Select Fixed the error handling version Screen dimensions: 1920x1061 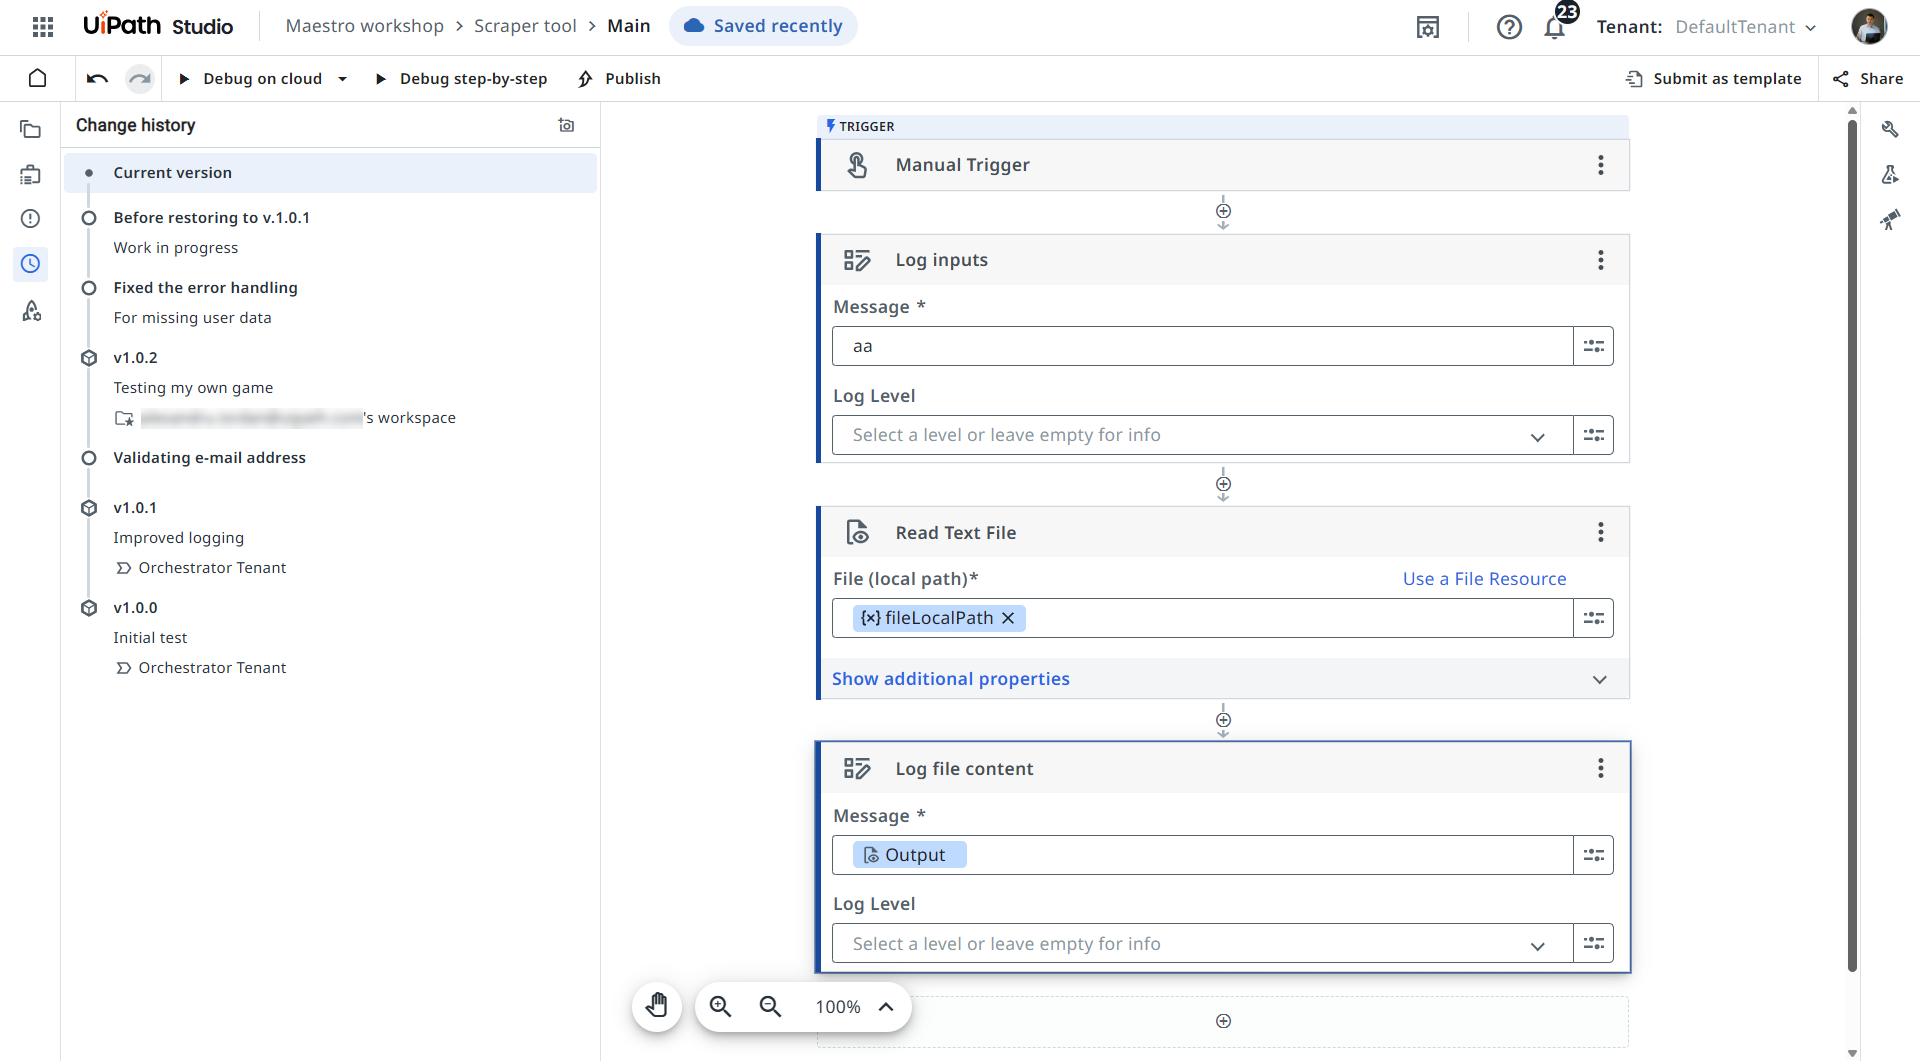205,288
